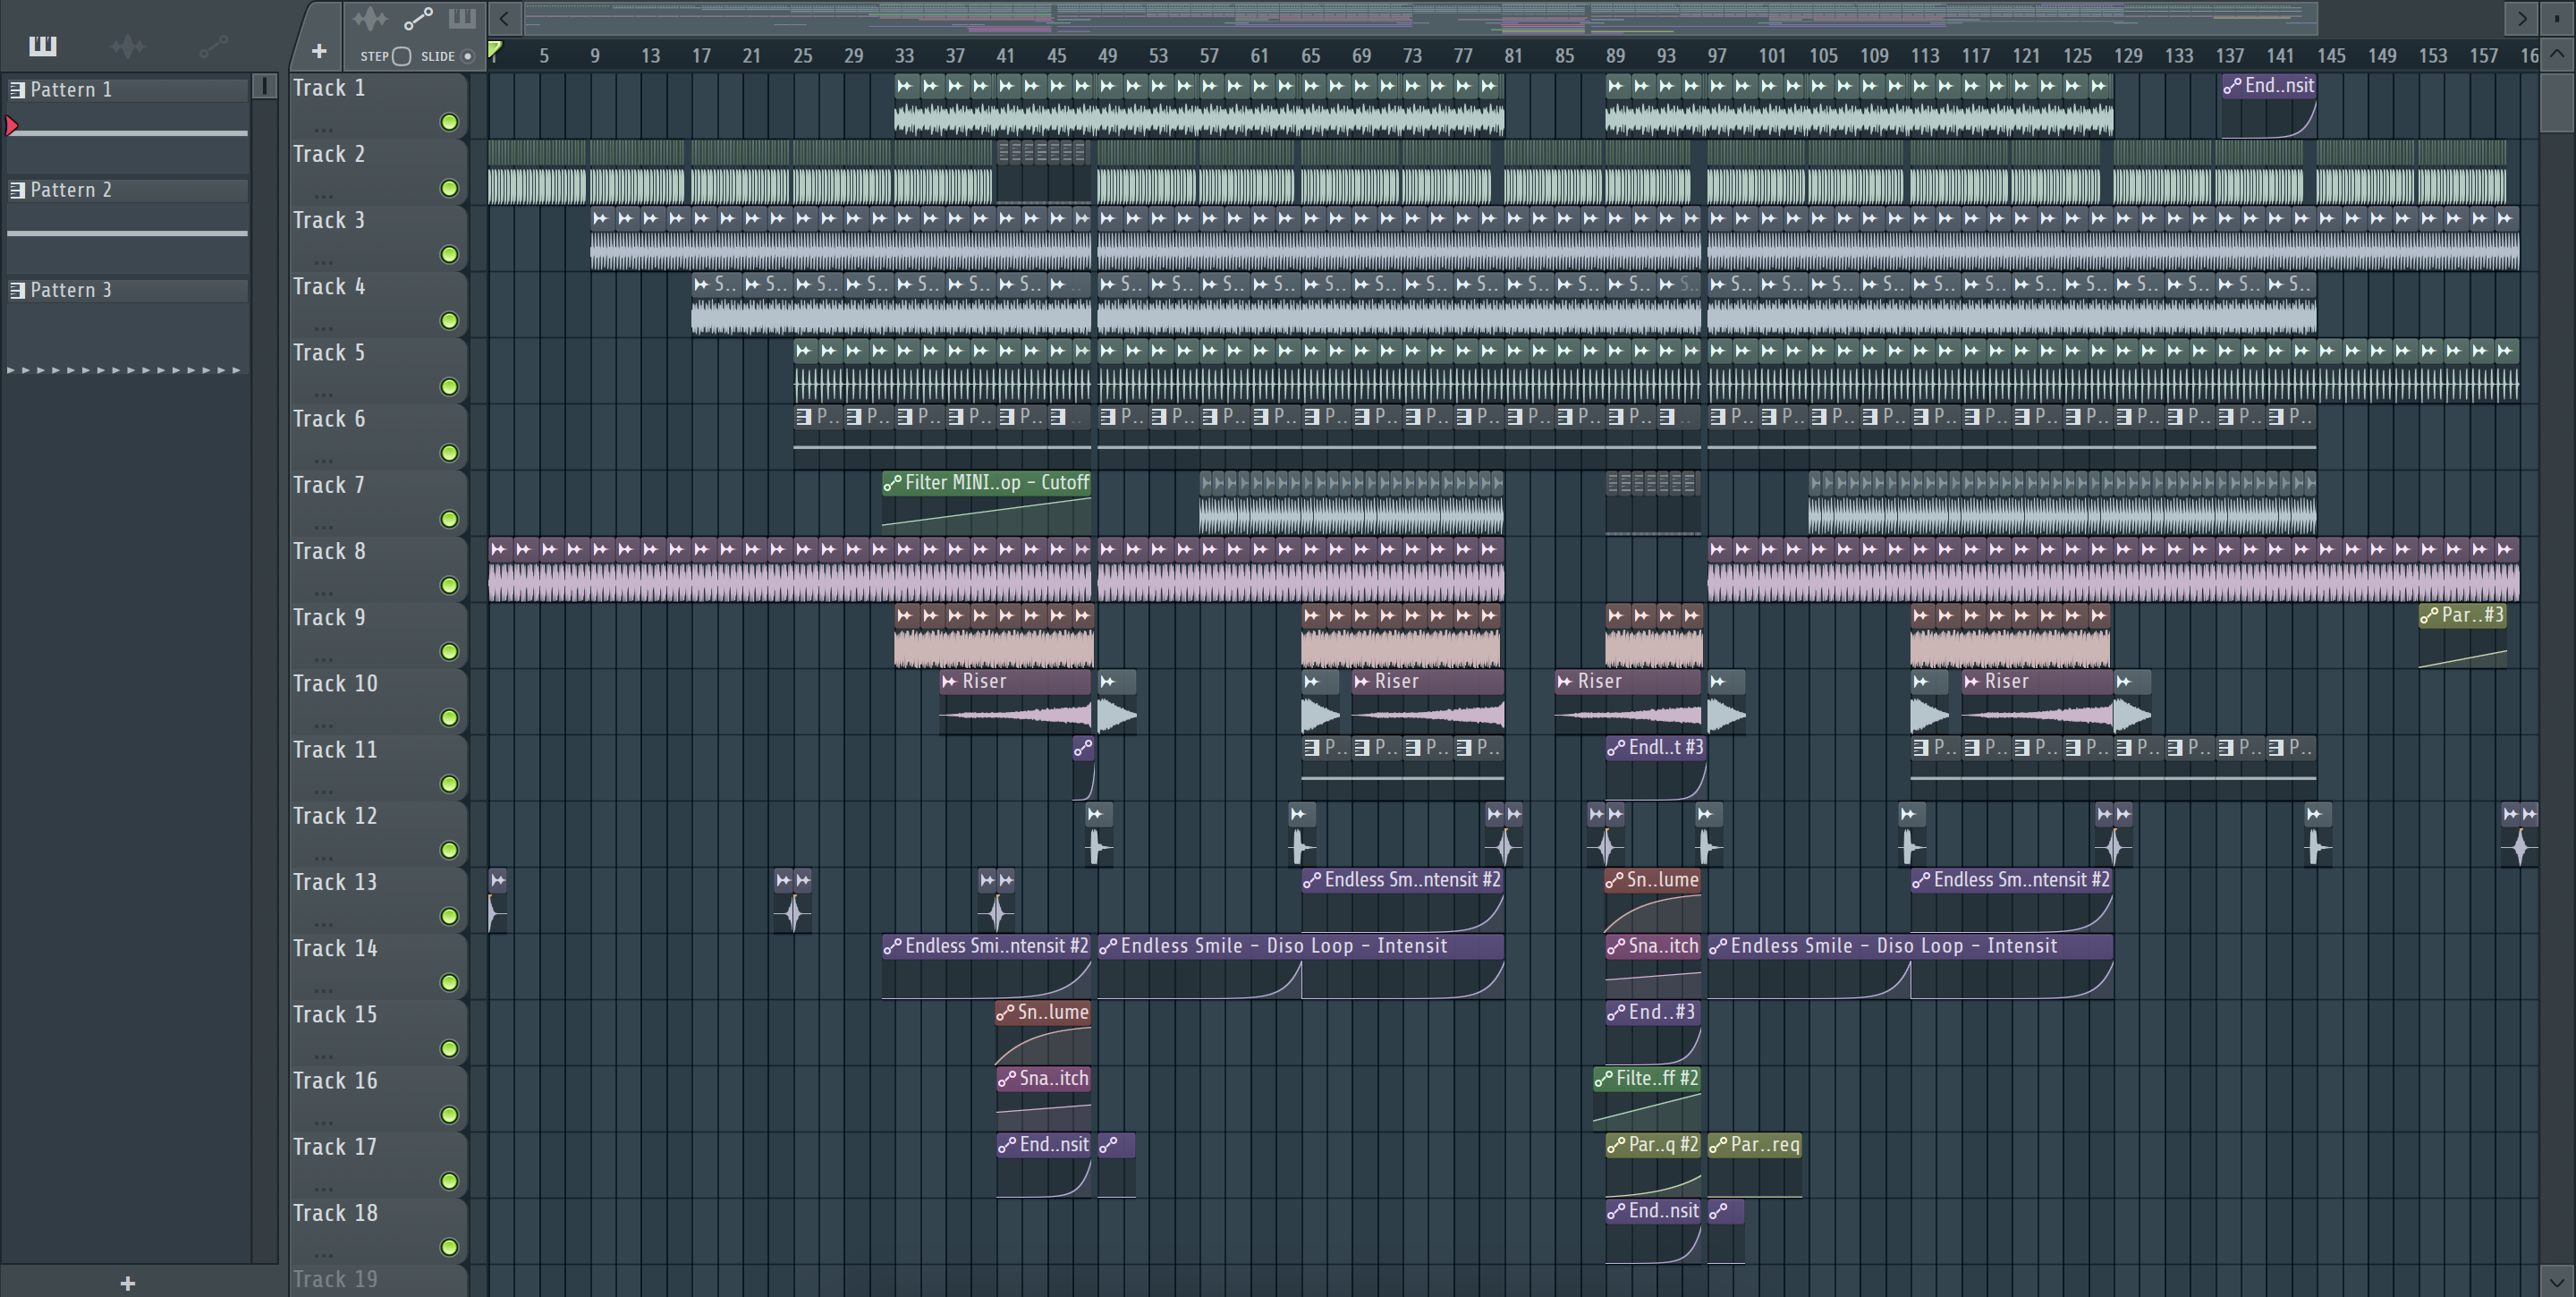Focus automation clips in playlist header

[418, 18]
